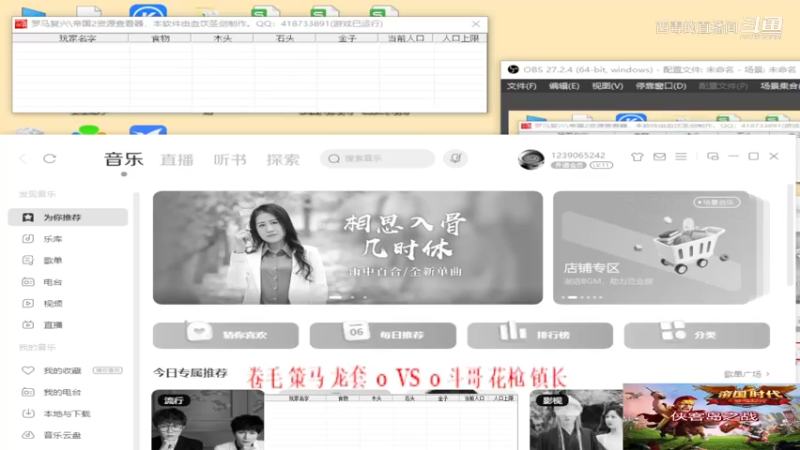Open the 每日推荐 button
The image size is (800, 450).
tap(383, 335)
